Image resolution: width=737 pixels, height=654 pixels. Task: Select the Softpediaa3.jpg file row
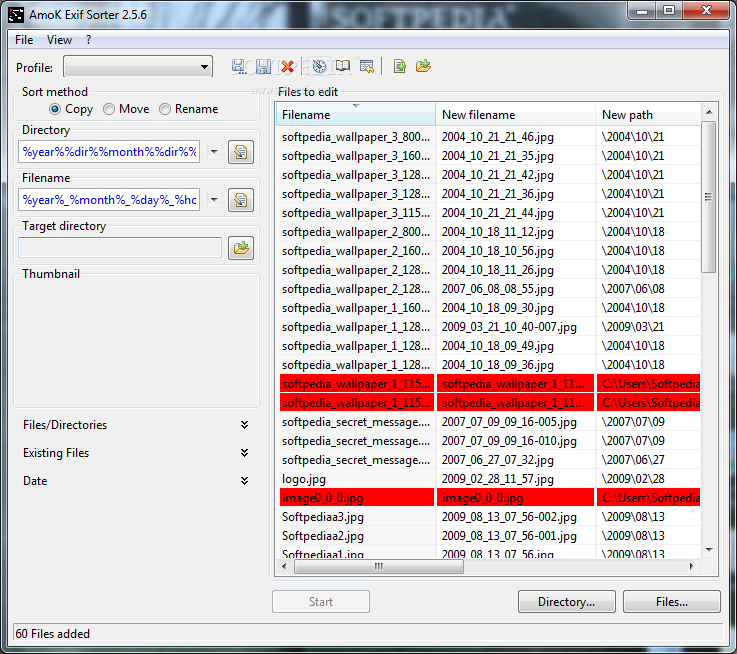pos(488,517)
